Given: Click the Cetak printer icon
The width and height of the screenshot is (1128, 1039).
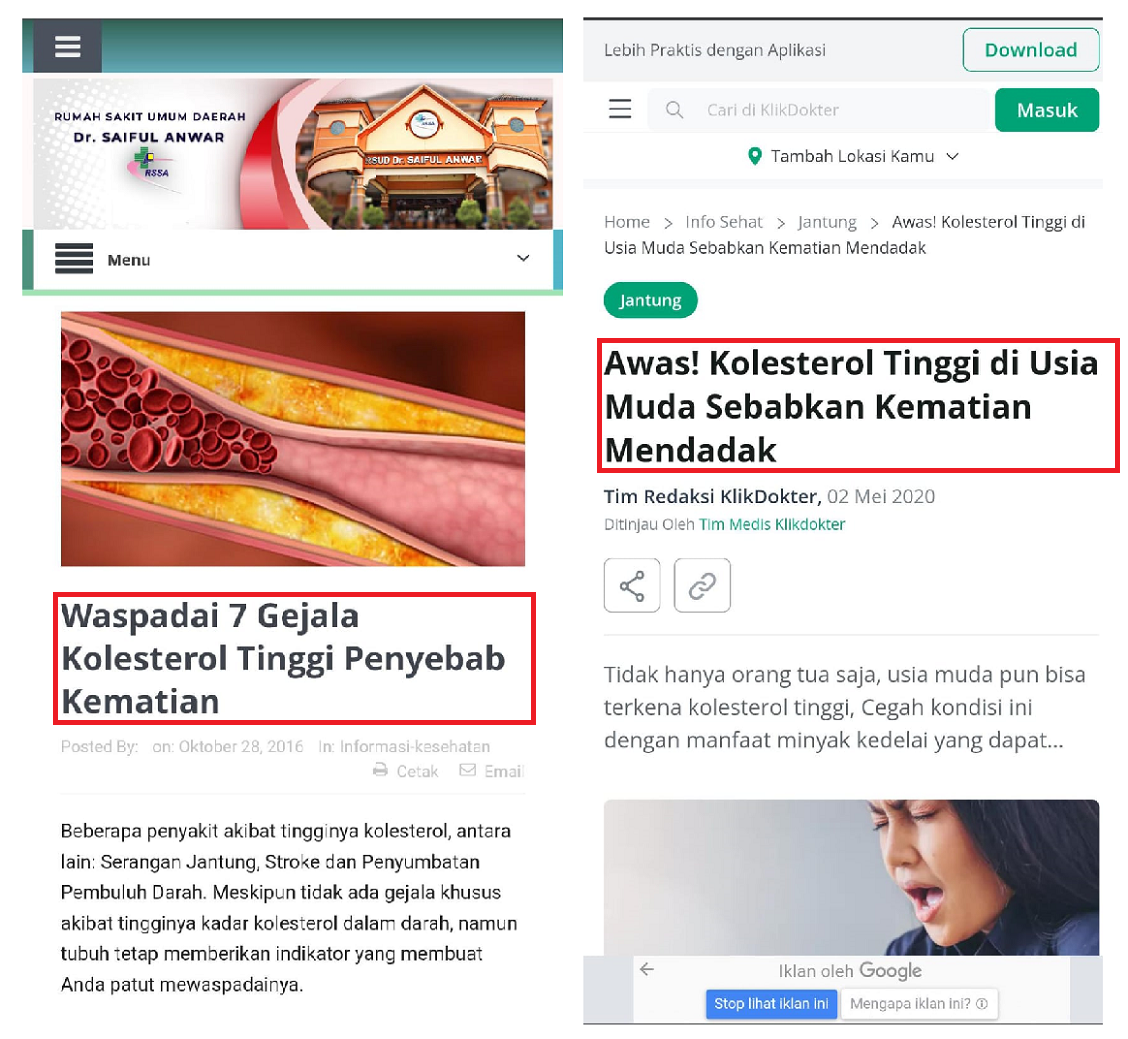Looking at the screenshot, I should coord(380,770).
